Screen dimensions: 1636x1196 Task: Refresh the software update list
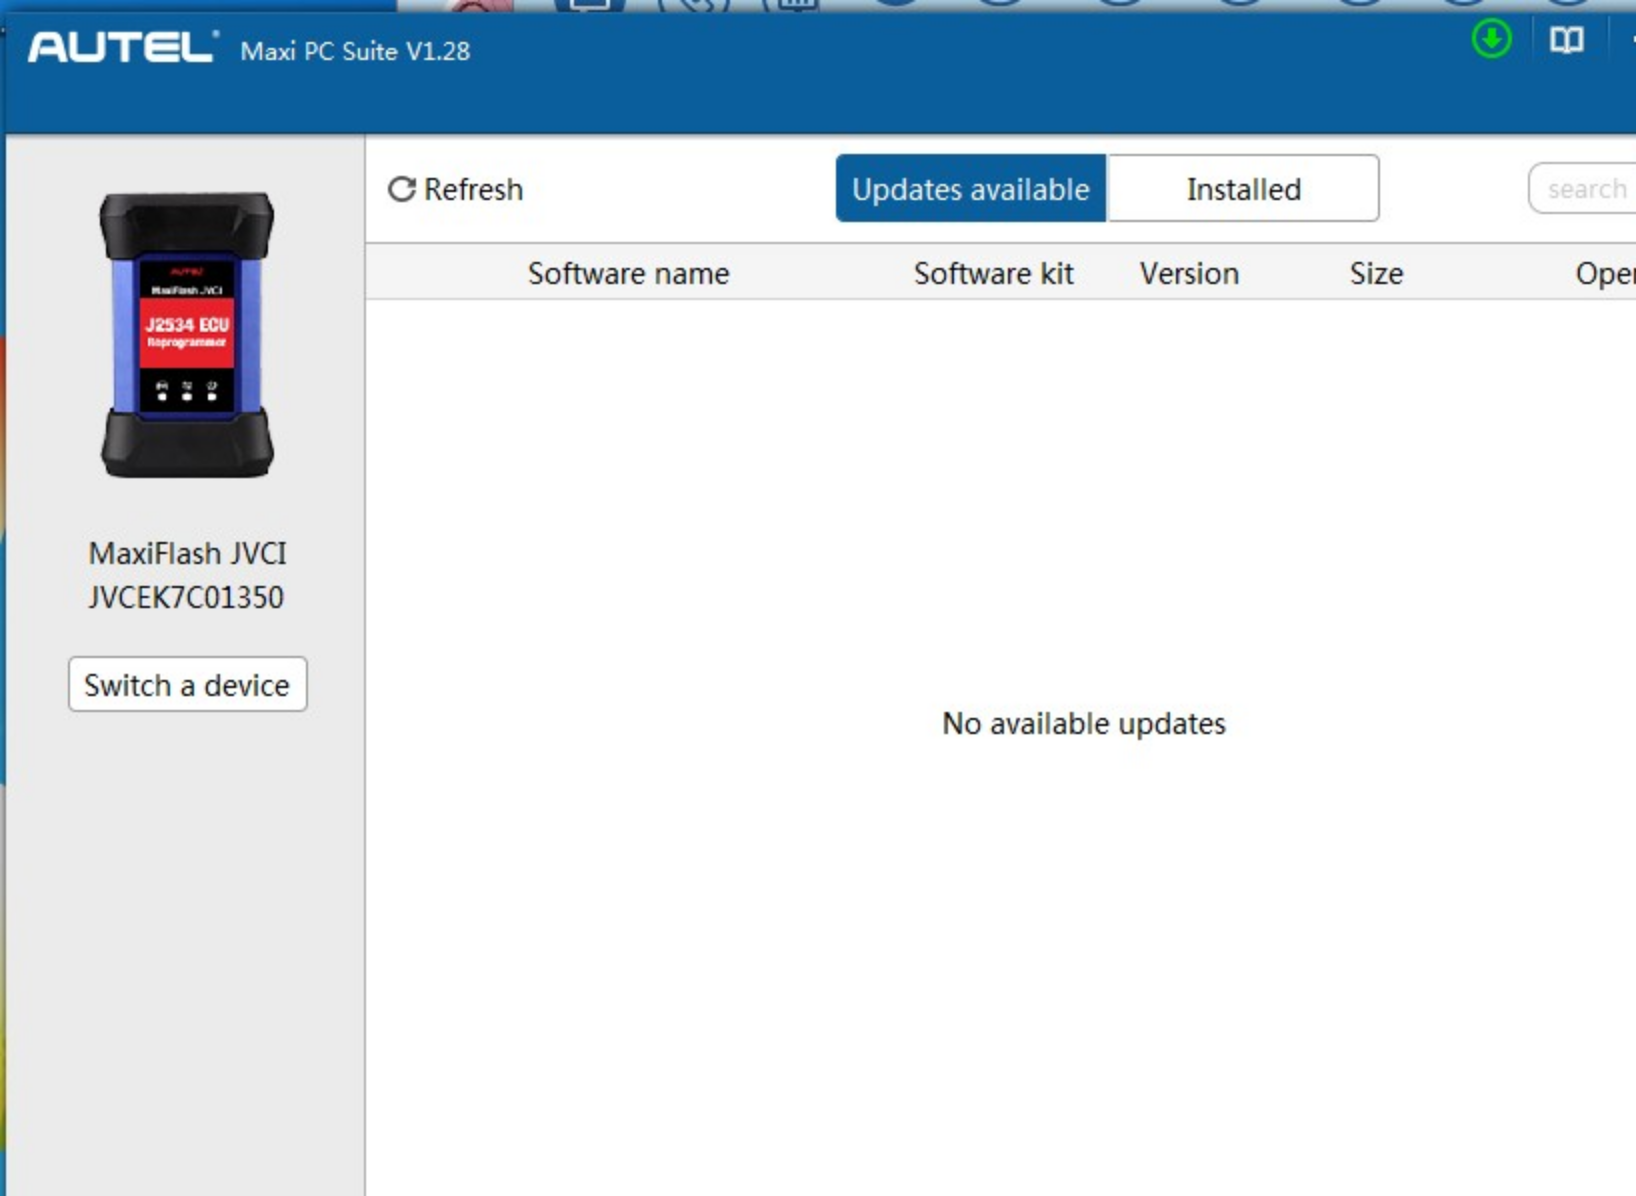[x=456, y=189]
